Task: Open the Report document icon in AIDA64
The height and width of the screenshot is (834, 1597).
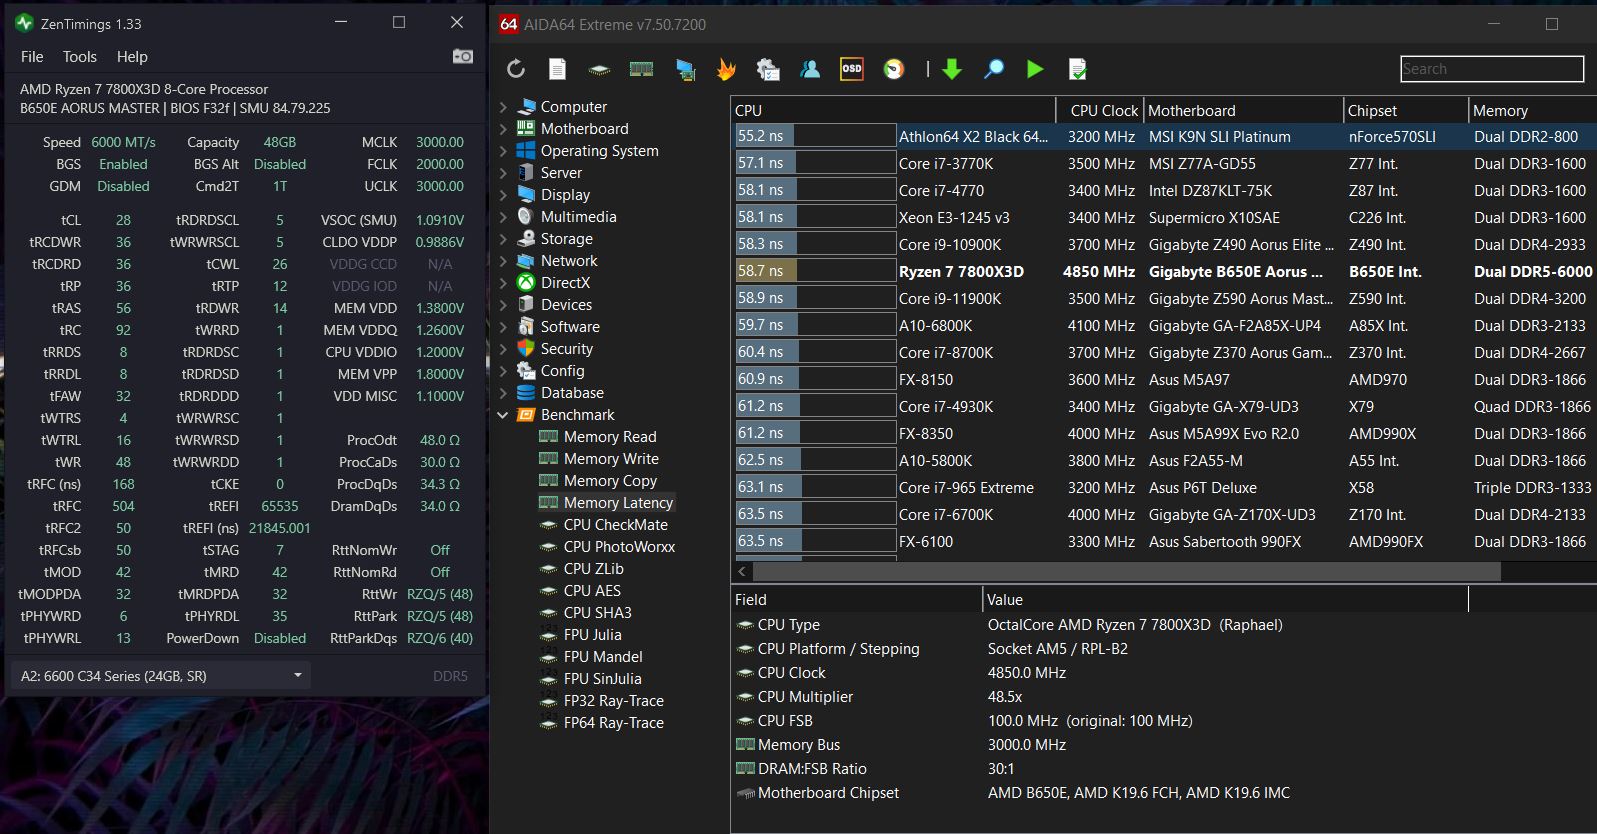Action: pos(557,69)
